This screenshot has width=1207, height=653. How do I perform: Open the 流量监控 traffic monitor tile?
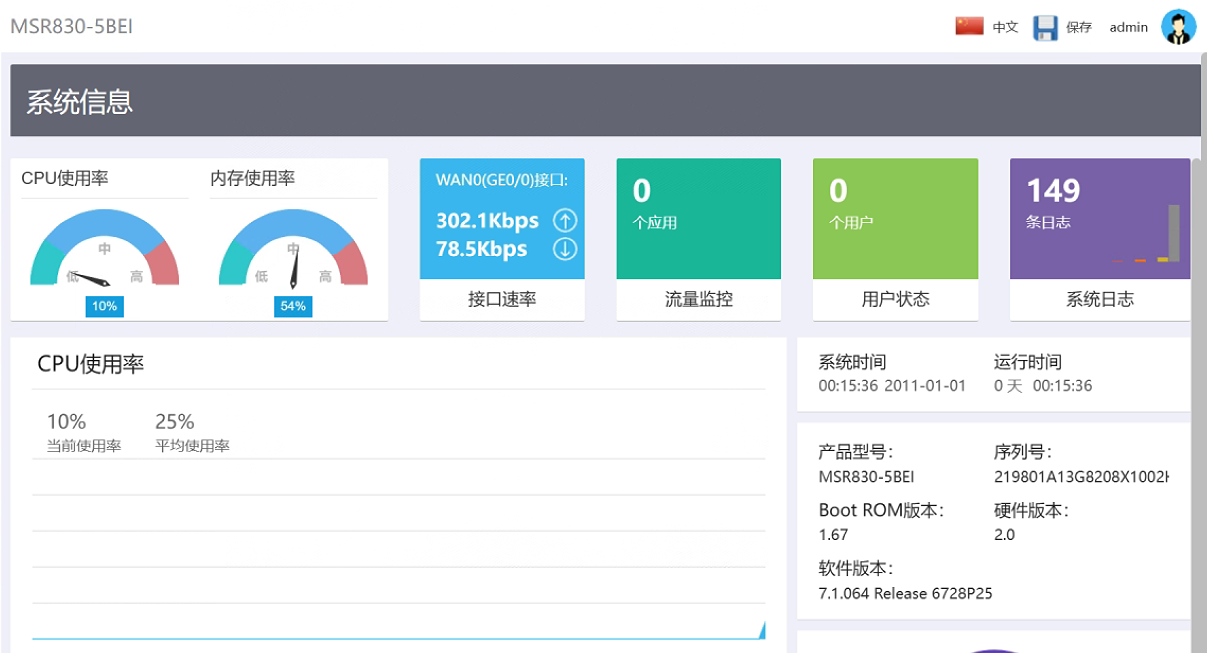coord(699,299)
